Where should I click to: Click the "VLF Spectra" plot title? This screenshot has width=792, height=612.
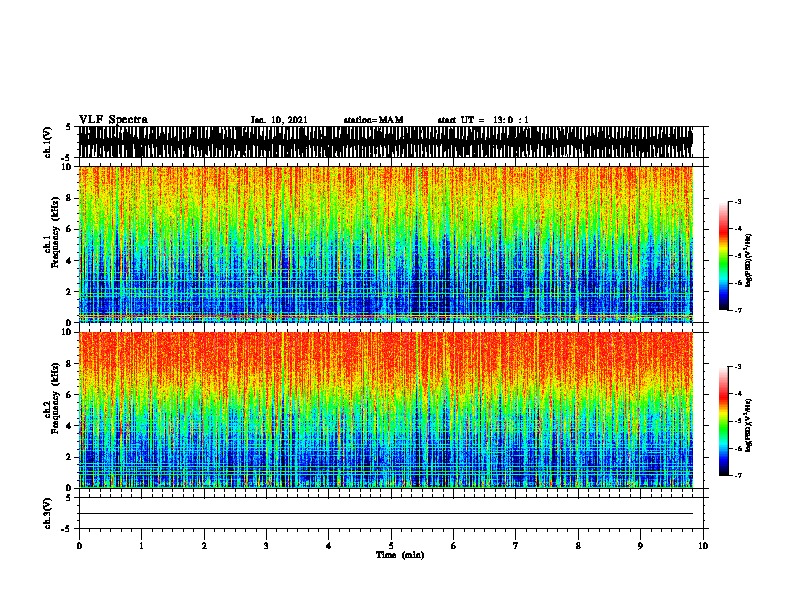(x=113, y=120)
